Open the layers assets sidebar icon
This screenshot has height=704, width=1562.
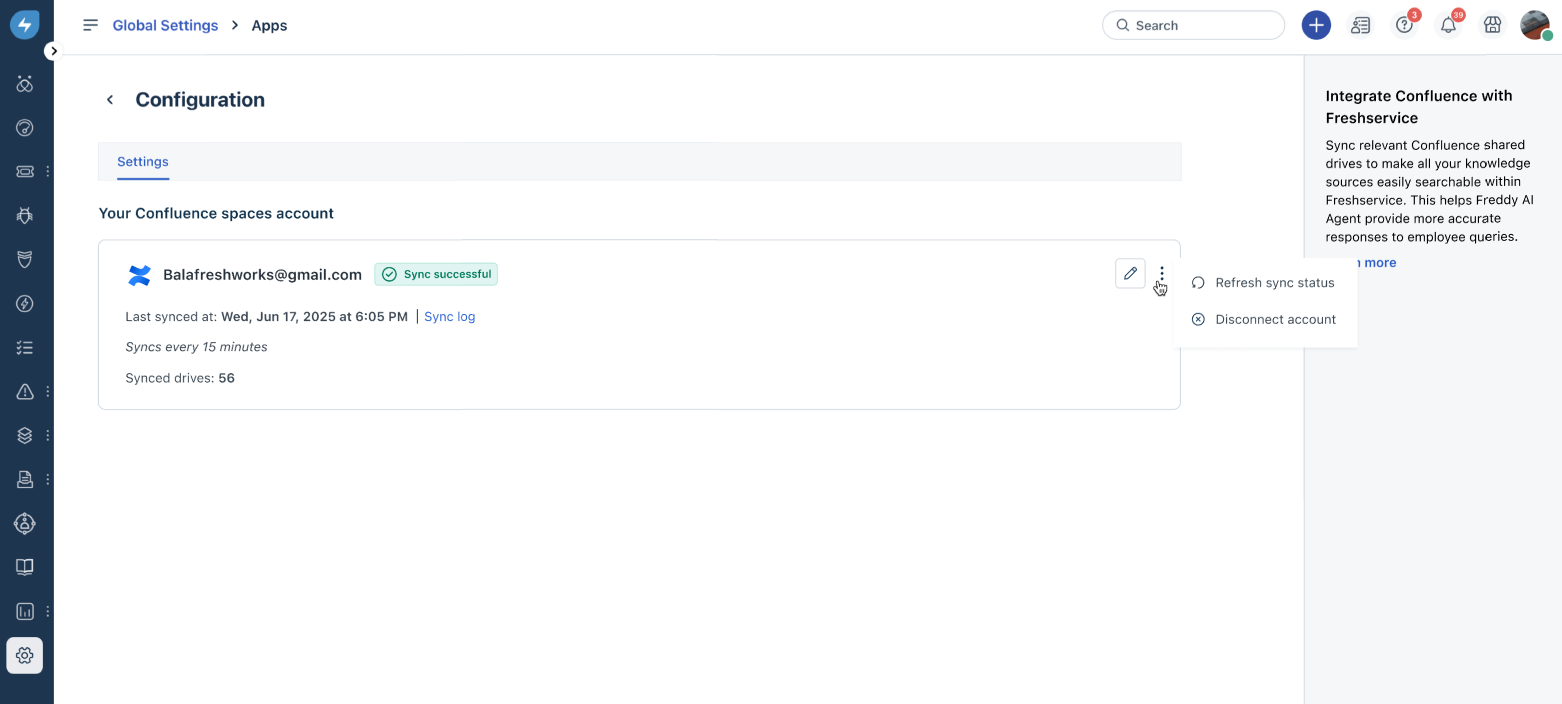coord(25,435)
